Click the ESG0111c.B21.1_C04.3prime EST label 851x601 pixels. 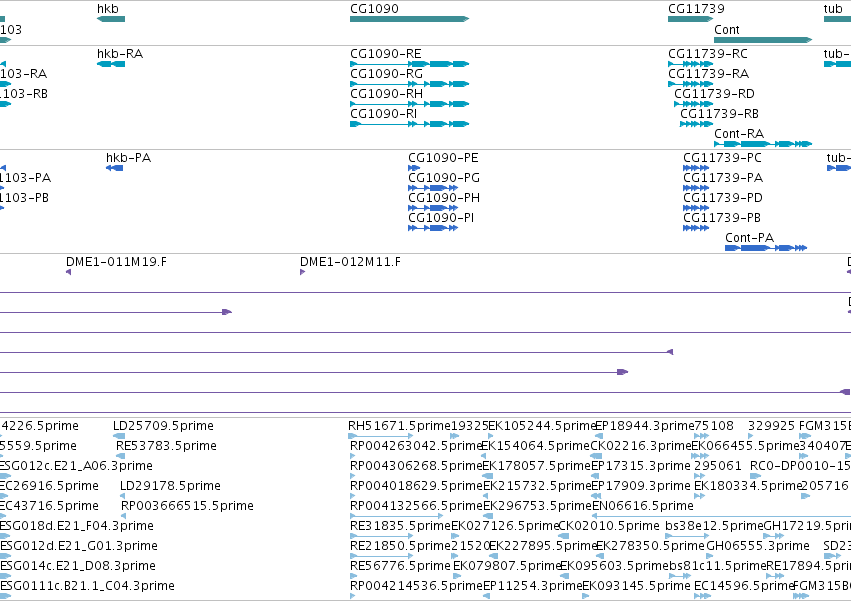[87, 586]
